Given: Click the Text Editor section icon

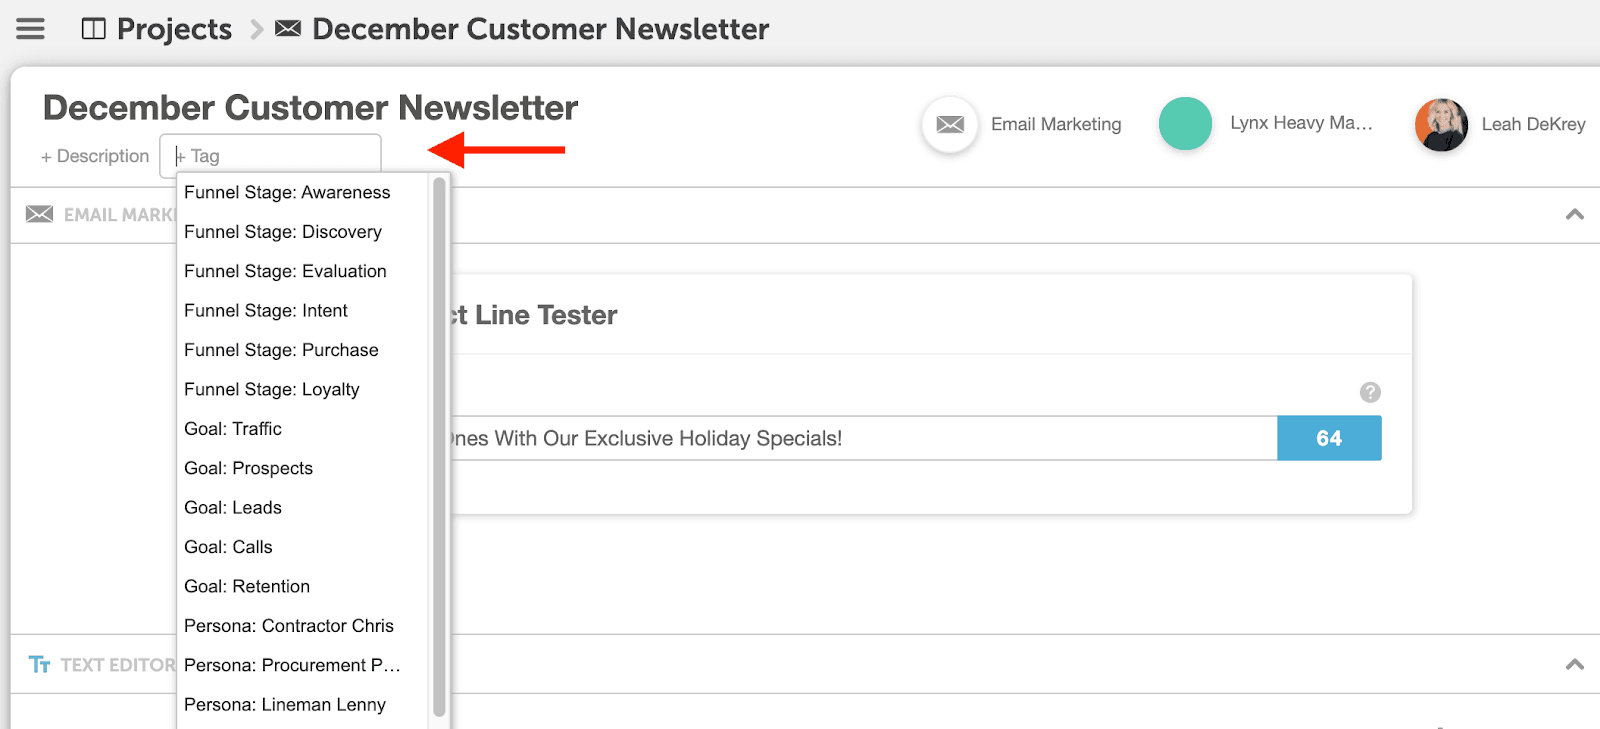Looking at the screenshot, I should [x=39, y=664].
